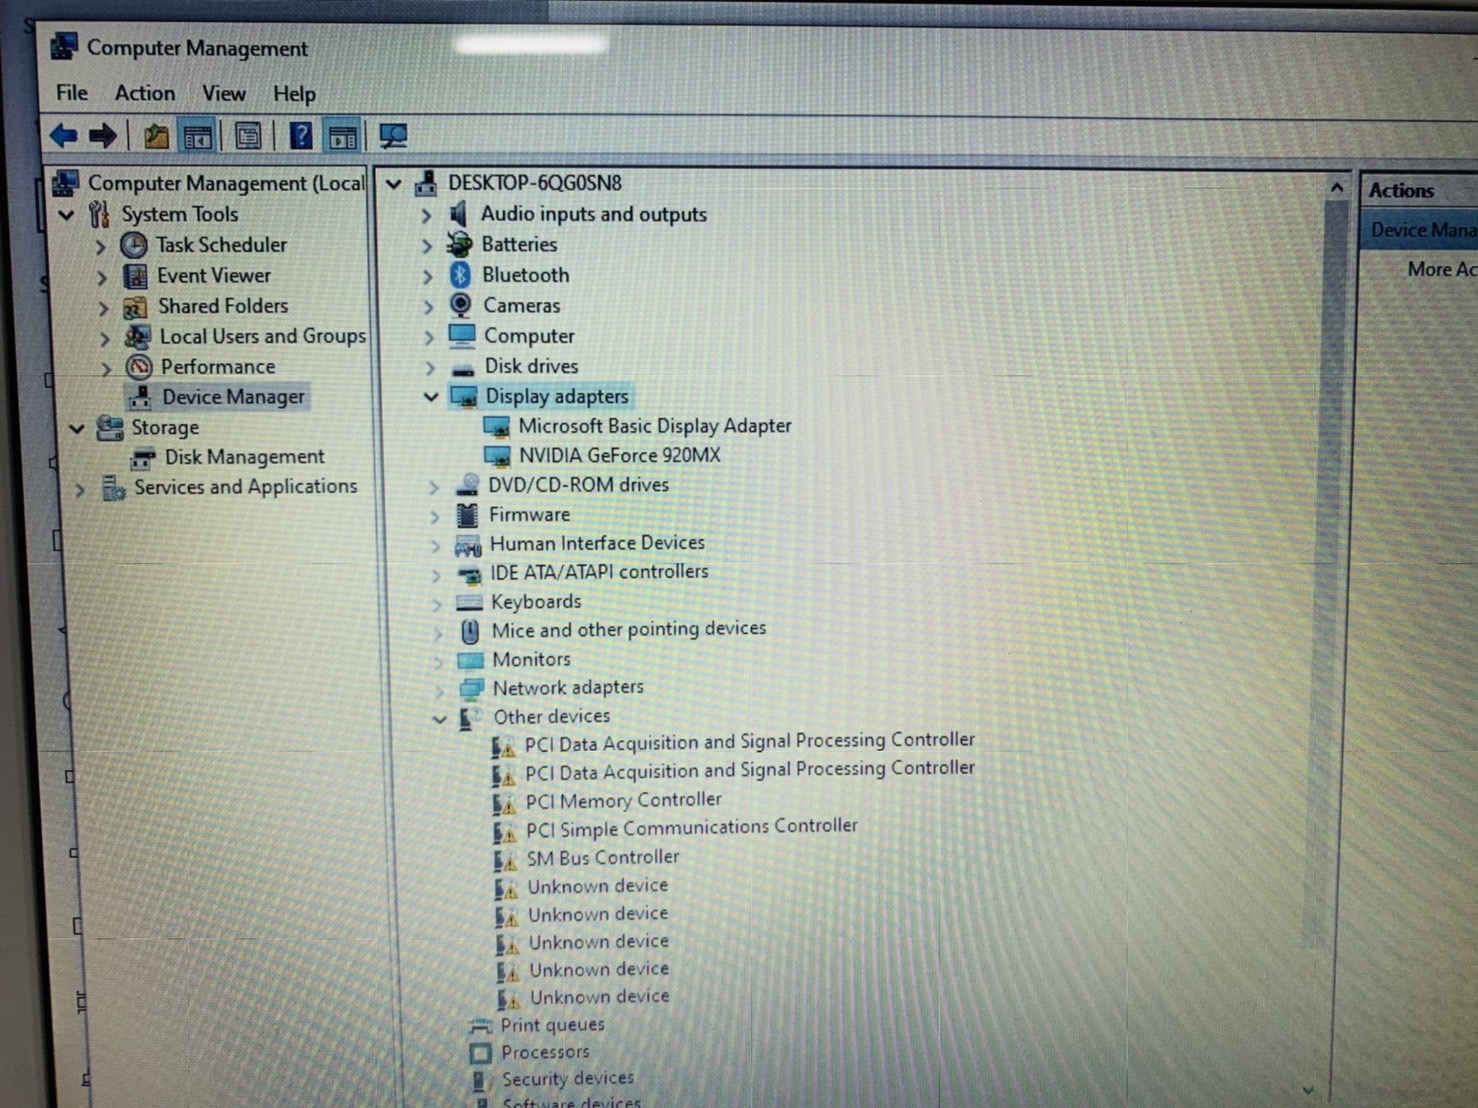
Task: Select PCI Memory Controller device
Action: pyautogui.click(x=622, y=800)
